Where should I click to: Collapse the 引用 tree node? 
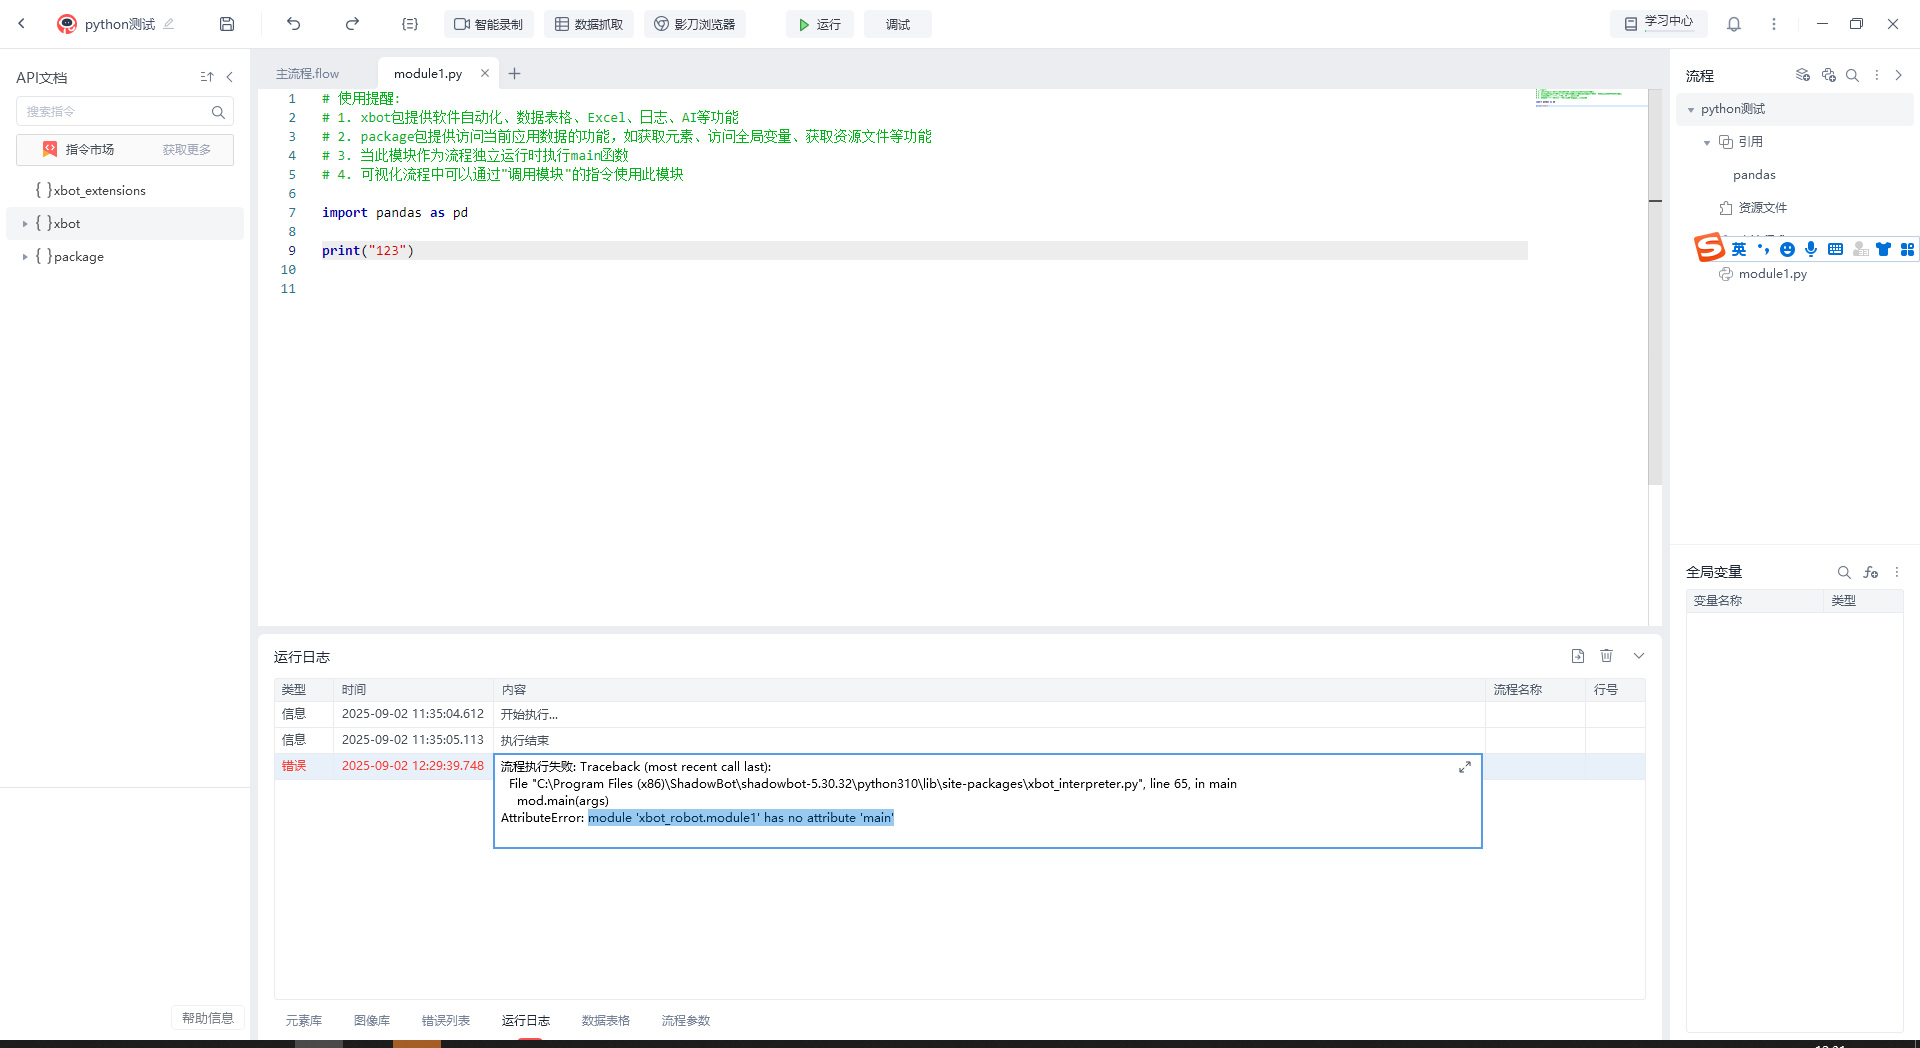pos(1707,143)
